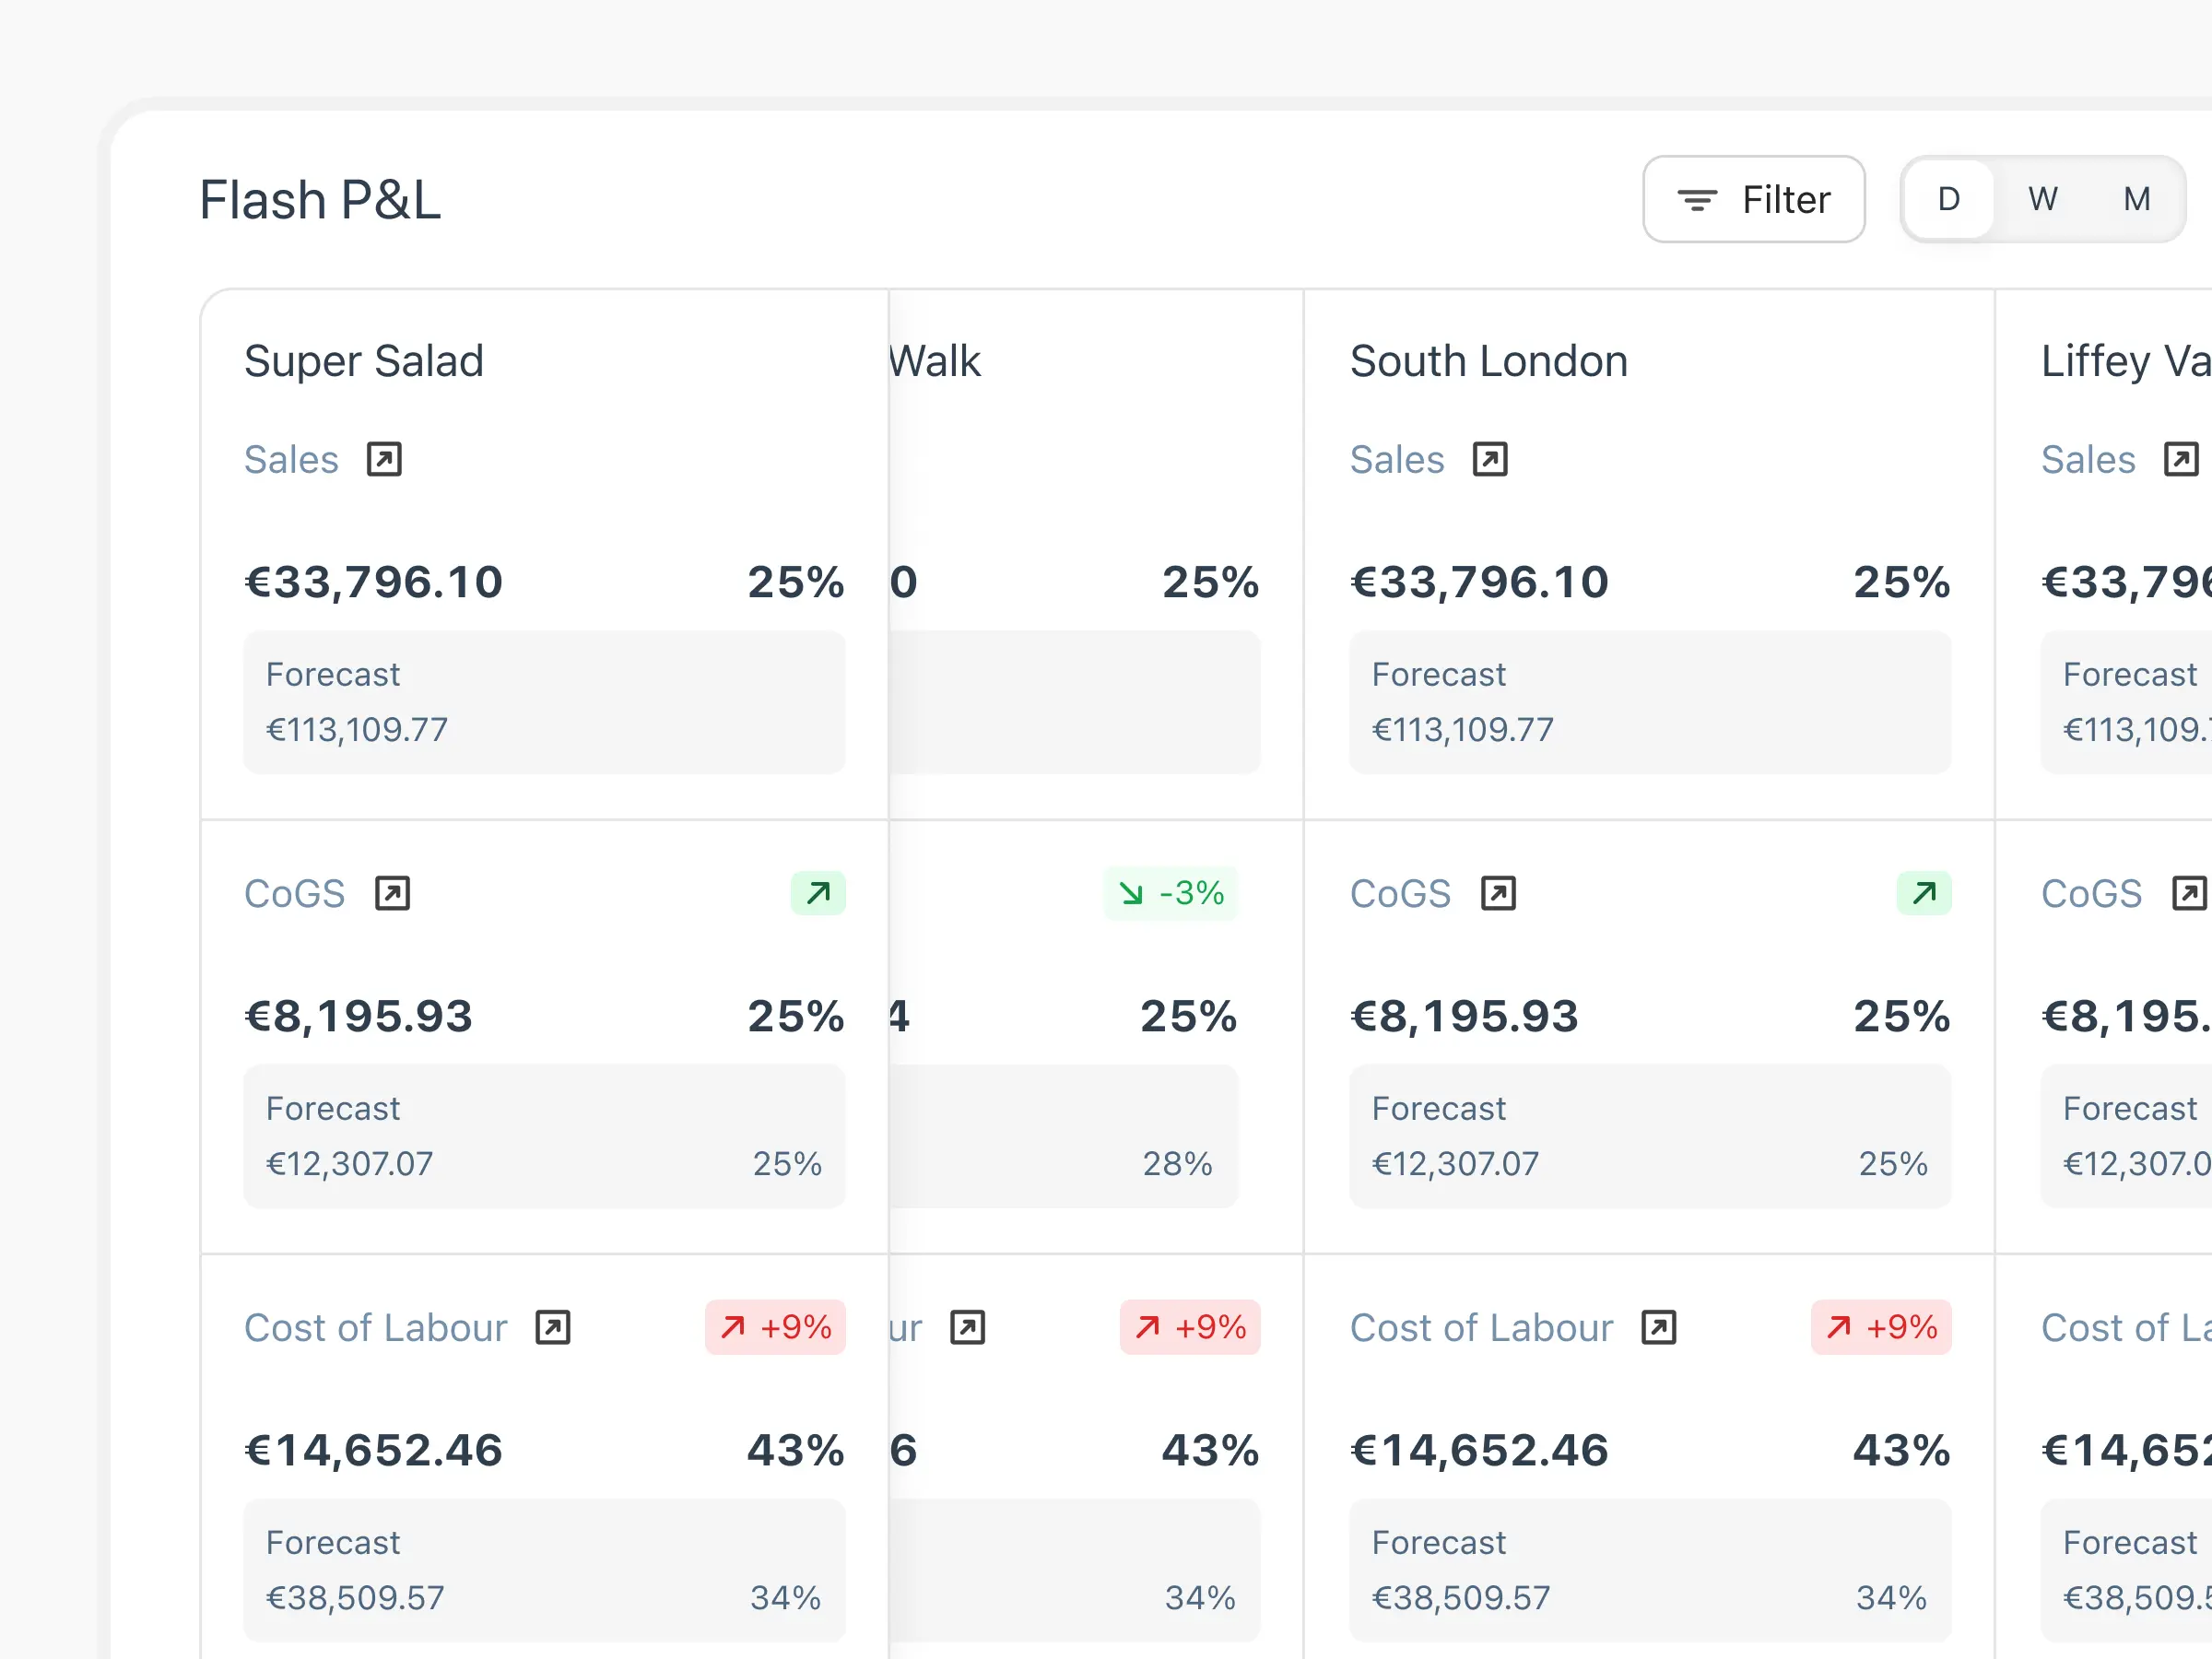This screenshot has height=1659, width=2212.
Task: Open the Walk column labour link icon
Action: [967, 1327]
